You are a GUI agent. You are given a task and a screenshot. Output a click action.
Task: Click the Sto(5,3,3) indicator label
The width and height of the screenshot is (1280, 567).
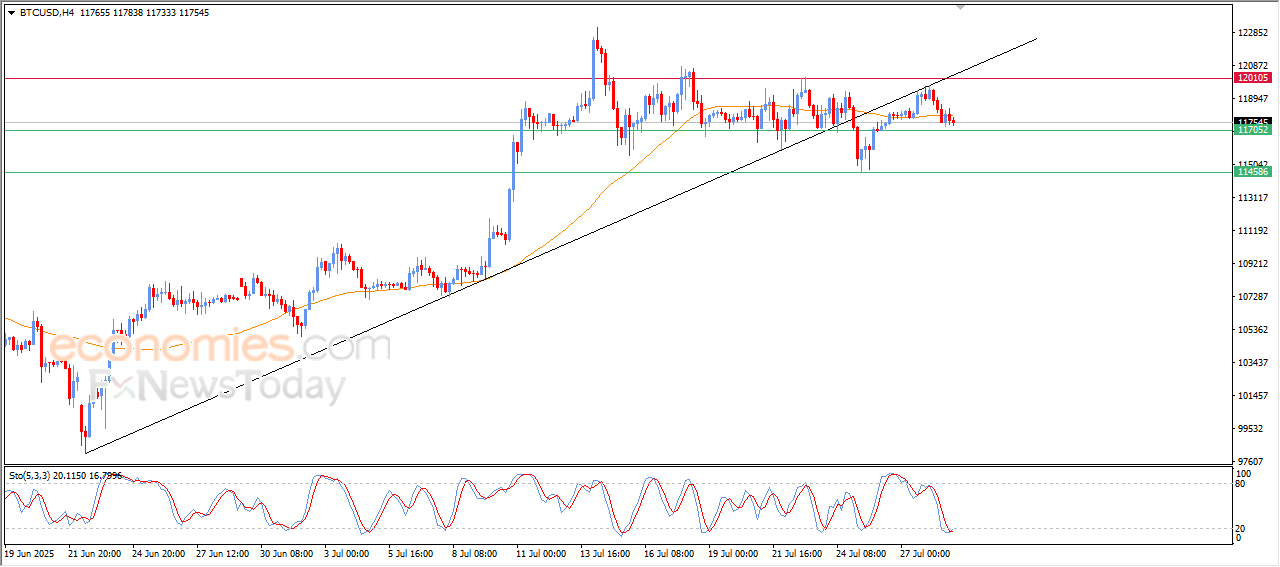65,475
